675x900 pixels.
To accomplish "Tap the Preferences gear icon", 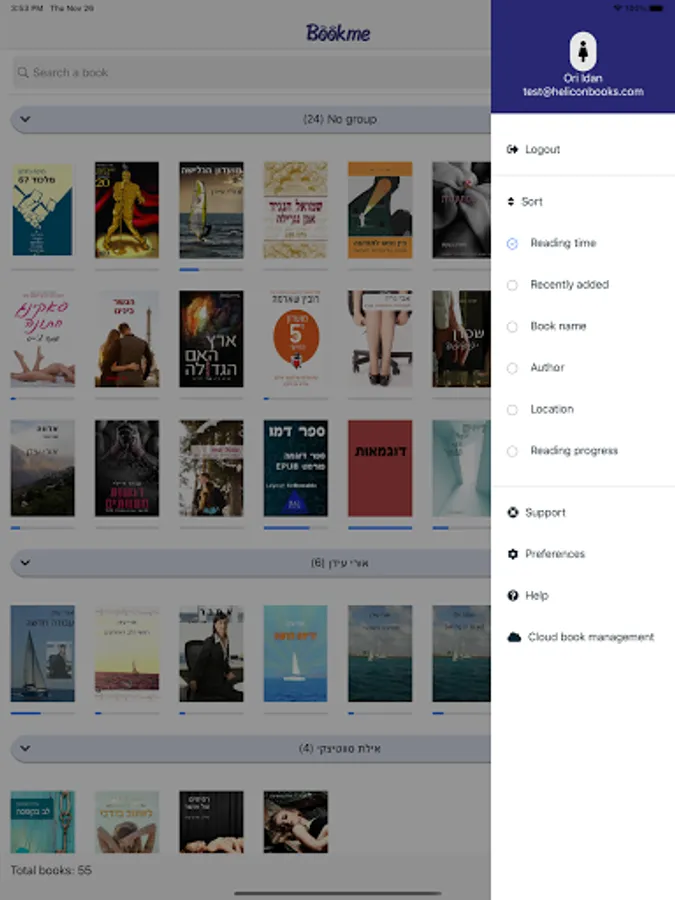I will [x=513, y=554].
